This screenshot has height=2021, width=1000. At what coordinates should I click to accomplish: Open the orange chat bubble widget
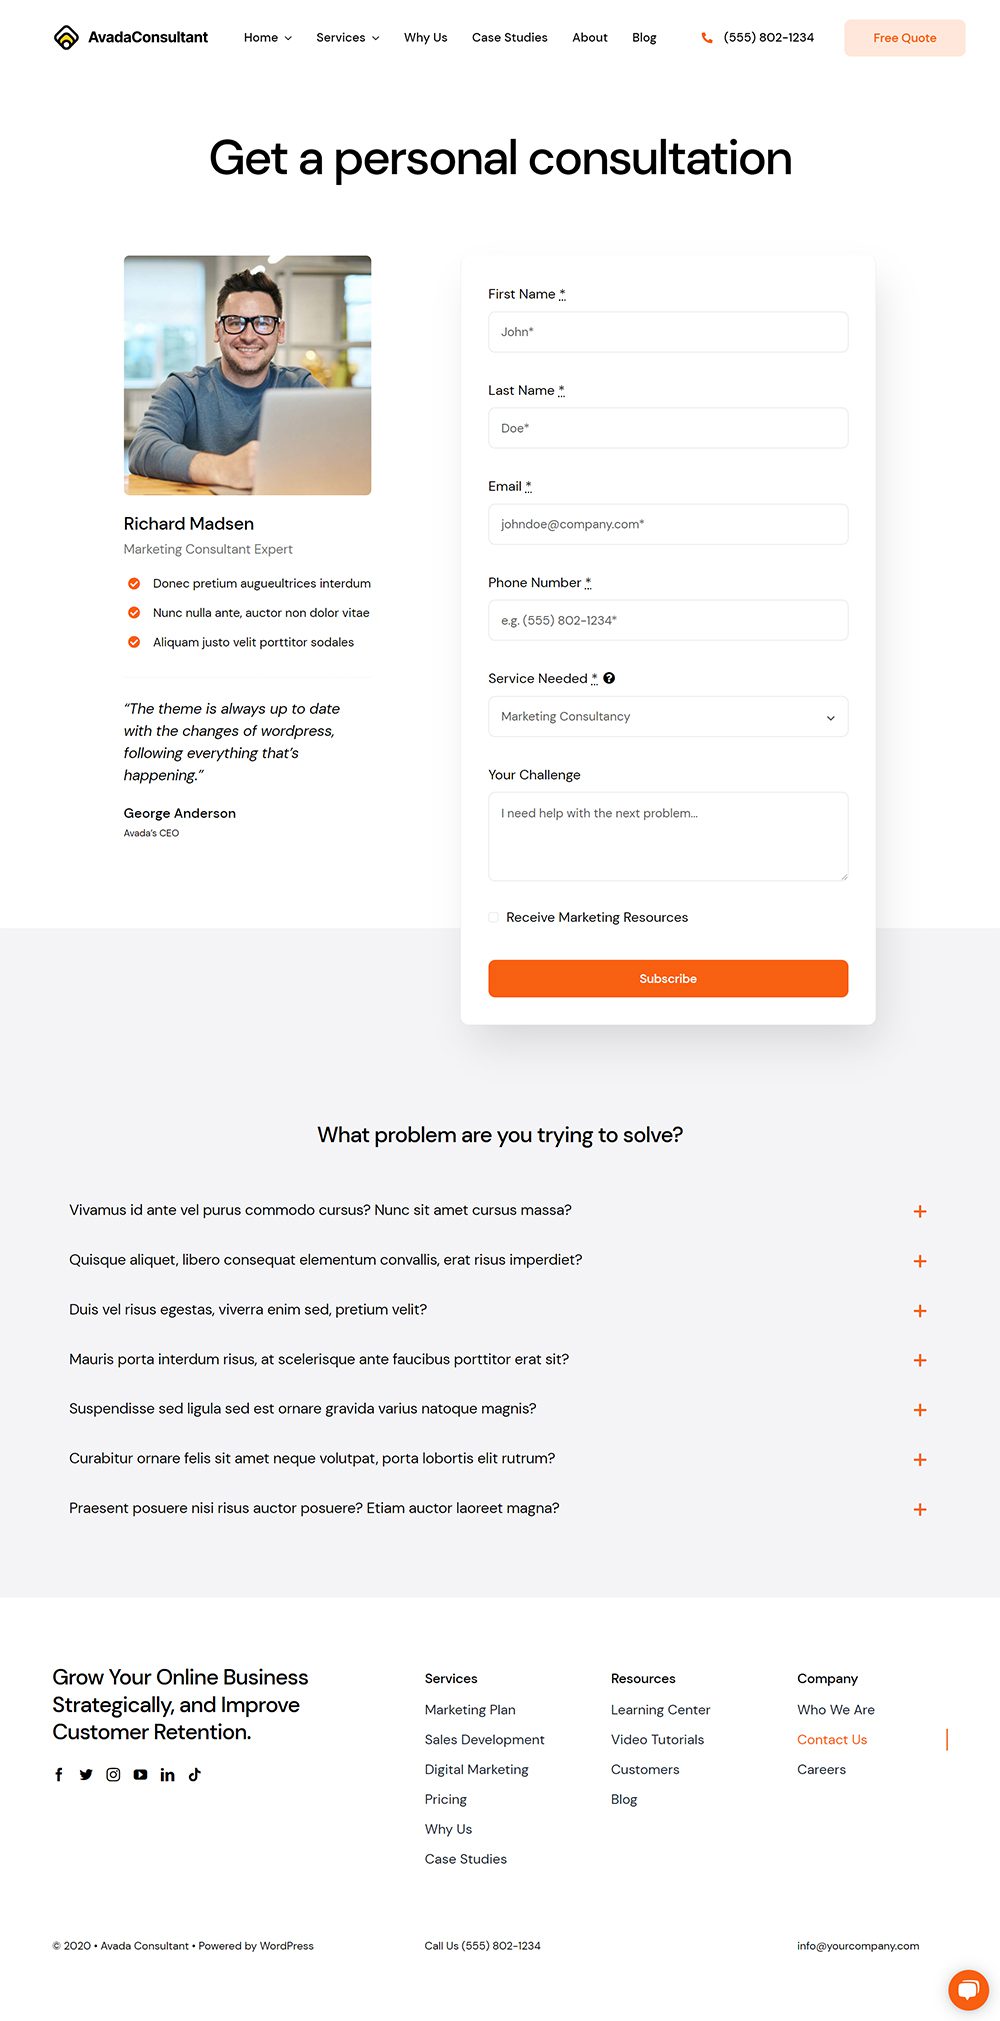pos(968,1989)
